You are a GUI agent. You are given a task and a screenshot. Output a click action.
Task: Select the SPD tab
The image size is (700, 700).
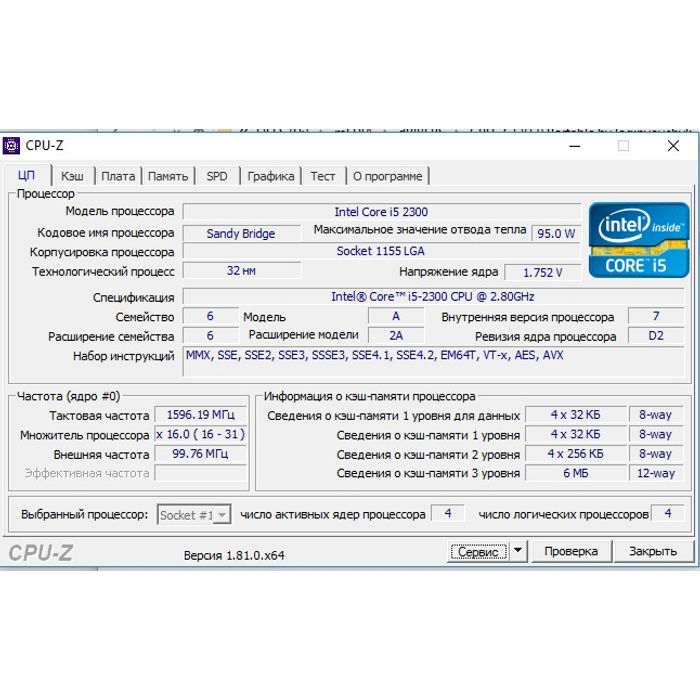[x=217, y=176]
